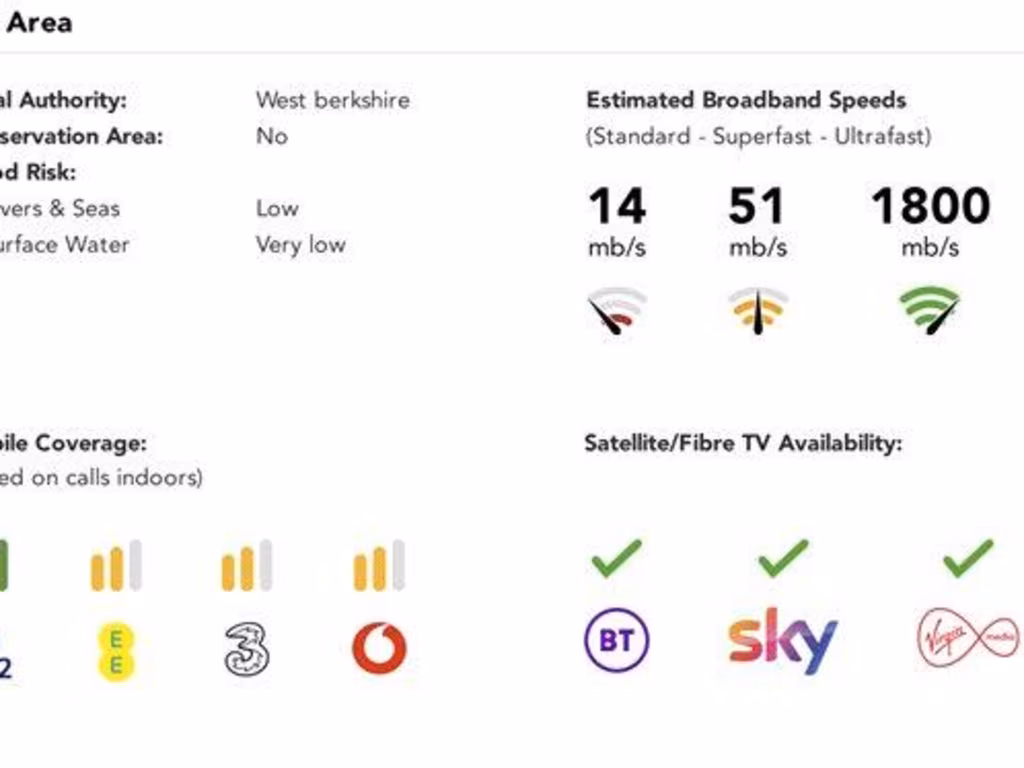This screenshot has height=768, width=1024.
Task: Click the West berkshire authority text
Action: (332, 100)
